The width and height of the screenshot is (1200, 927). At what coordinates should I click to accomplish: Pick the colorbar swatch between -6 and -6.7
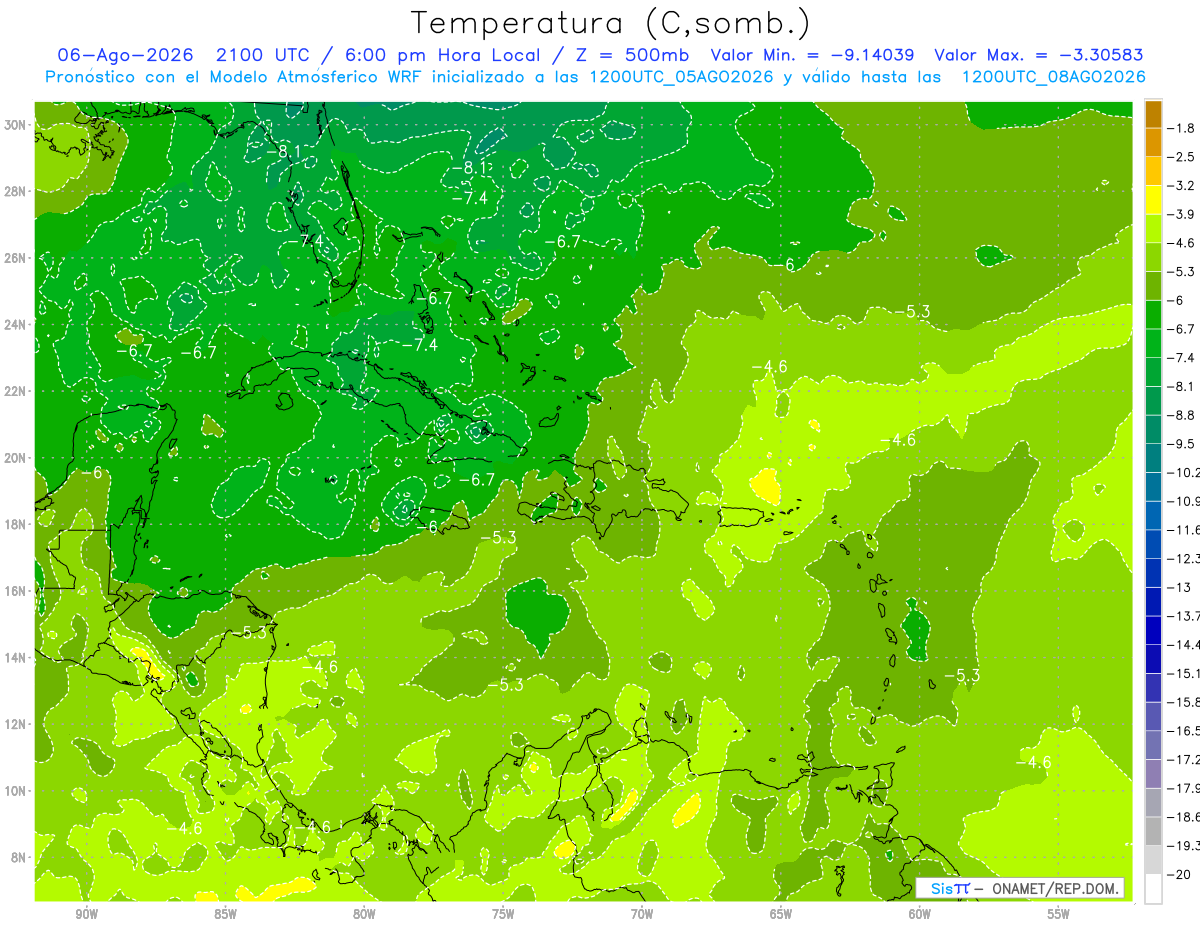click(x=1153, y=314)
